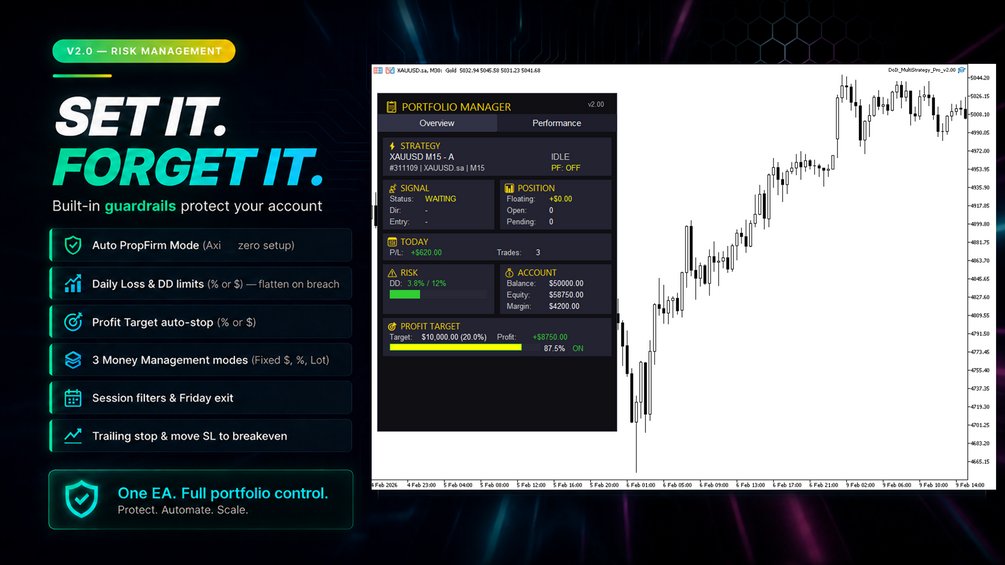Click the Position section icon
The width and height of the screenshot is (1005, 565).
[509, 188]
